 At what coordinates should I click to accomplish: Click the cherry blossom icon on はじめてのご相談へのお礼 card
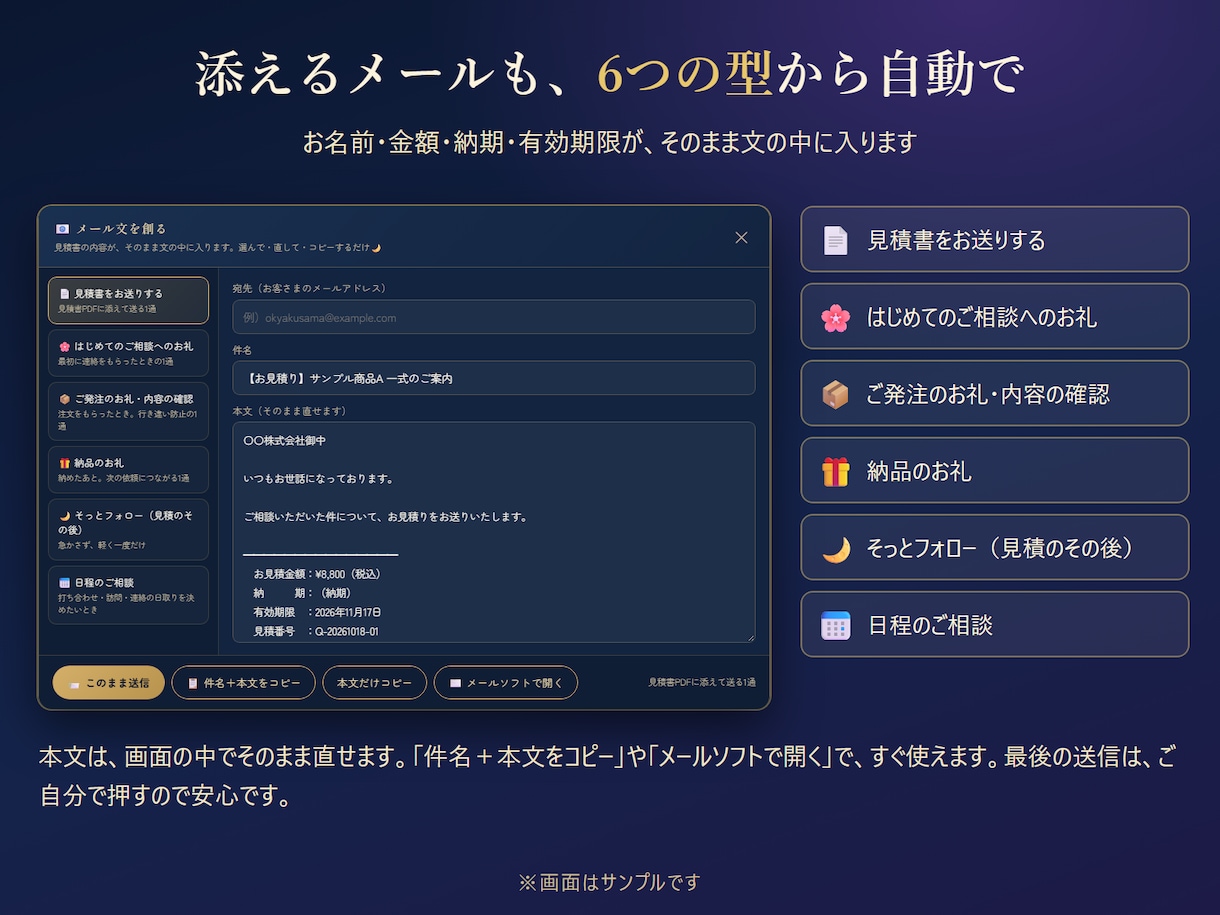tap(835, 317)
